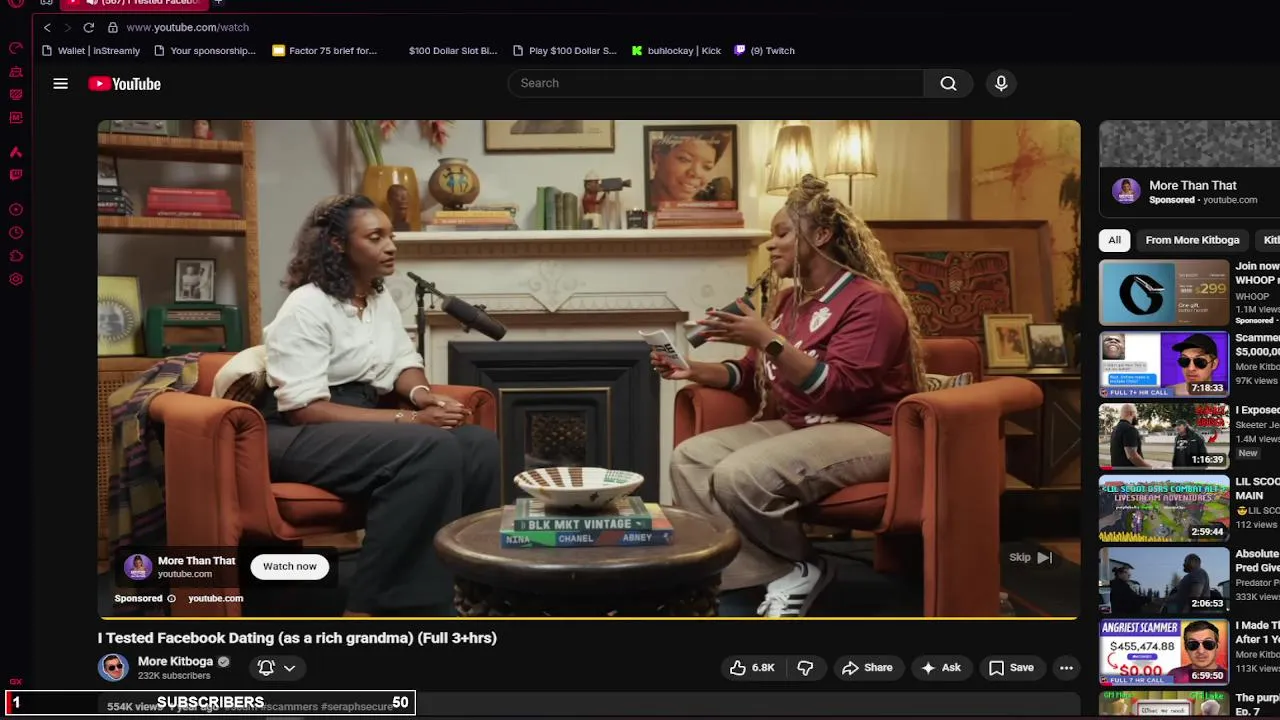Open (9) Twitch bookmark
The height and width of the screenshot is (720, 1280).
[764, 50]
